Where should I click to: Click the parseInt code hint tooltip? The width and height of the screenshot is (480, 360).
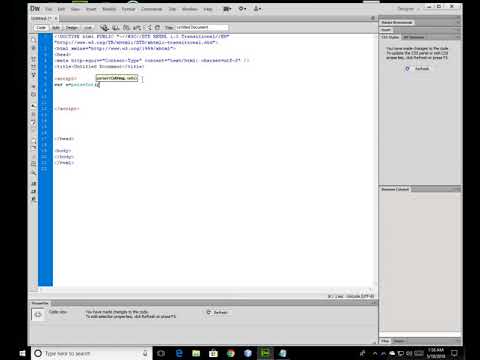click(117, 78)
